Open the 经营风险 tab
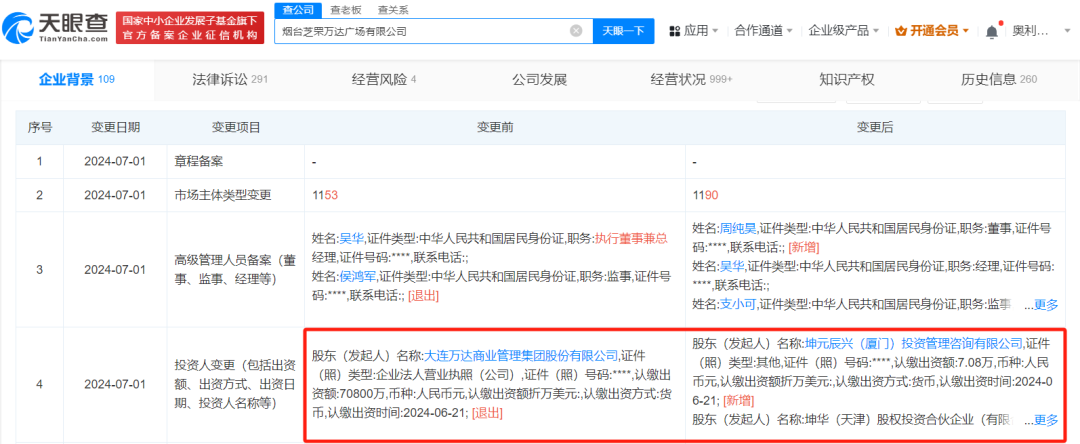This screenshot has width=1080, height=444. coord(384,80)
